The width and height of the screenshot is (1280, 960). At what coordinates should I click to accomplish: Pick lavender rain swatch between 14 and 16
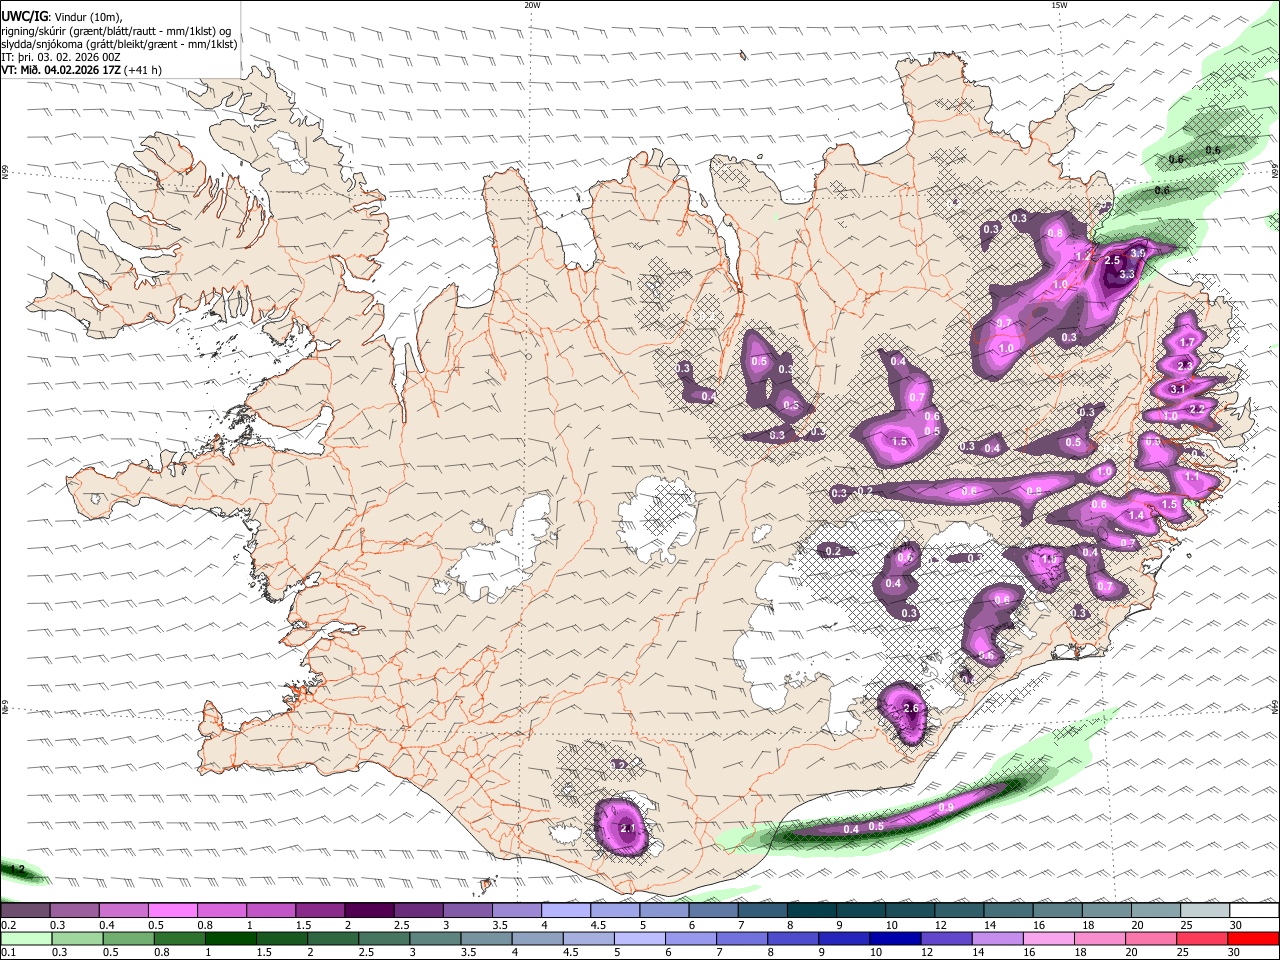point(997,938)
